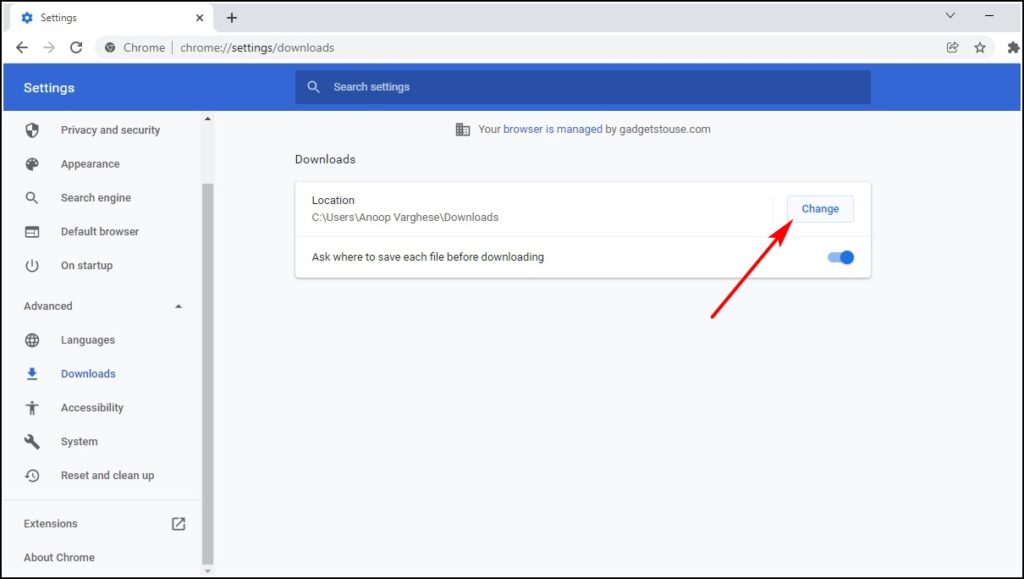
Task: Open About Chrome page
Action: click(59, 557)
